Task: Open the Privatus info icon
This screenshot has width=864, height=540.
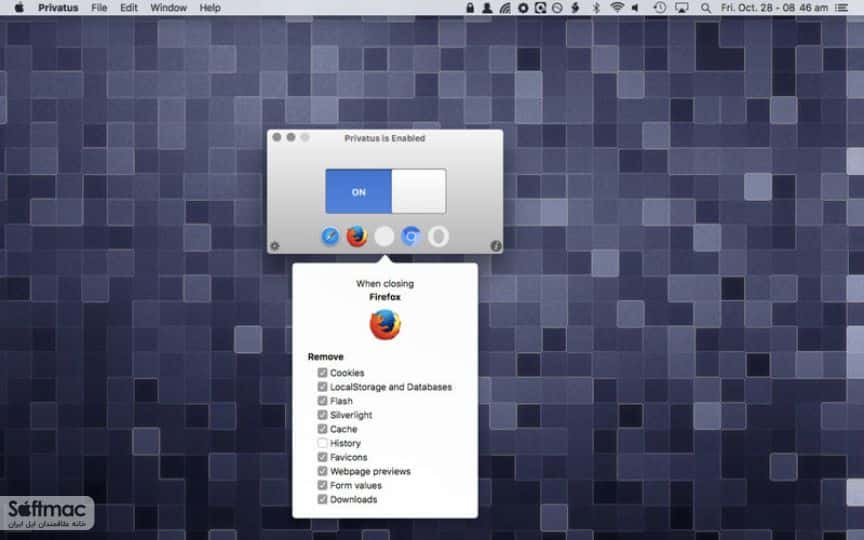Action: coord(496,246)
